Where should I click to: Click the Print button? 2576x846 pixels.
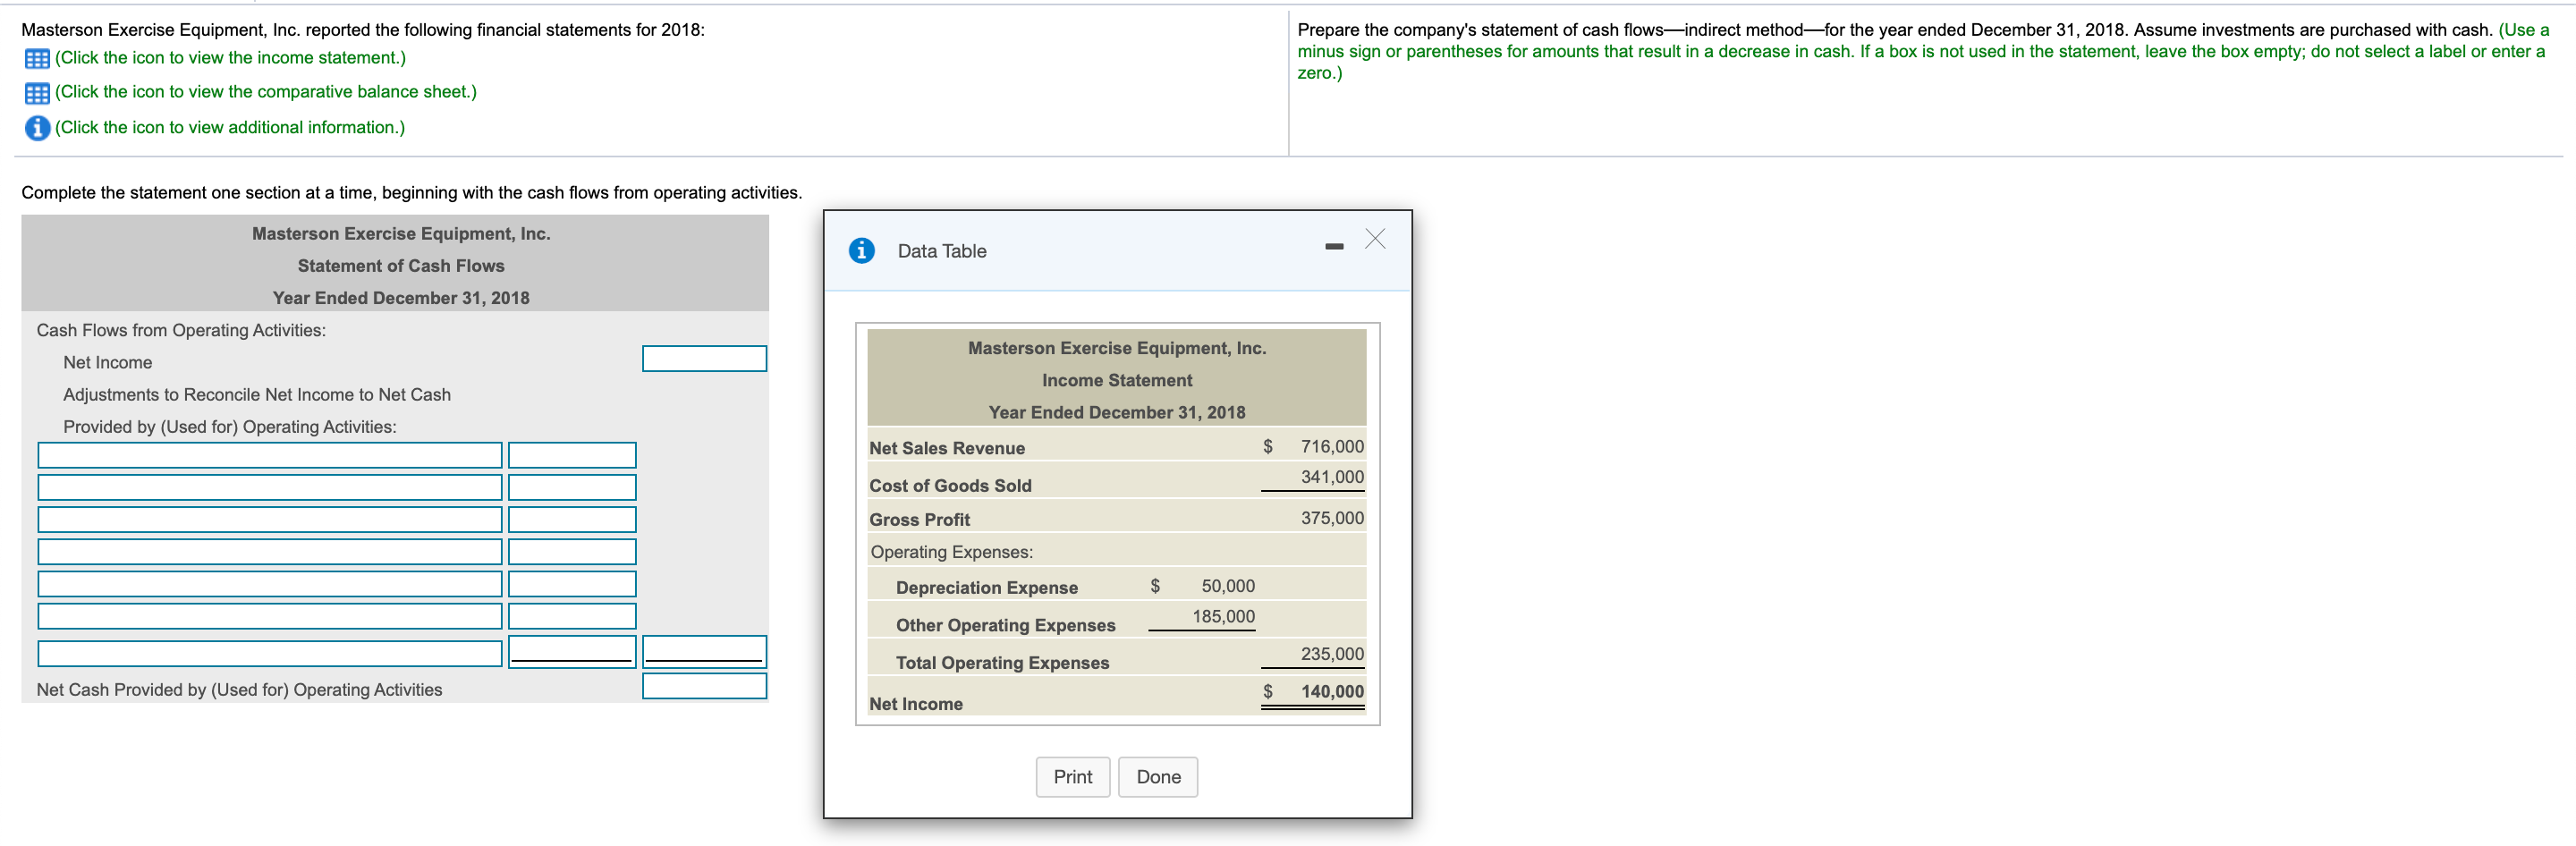click(x=1073, y=777)
